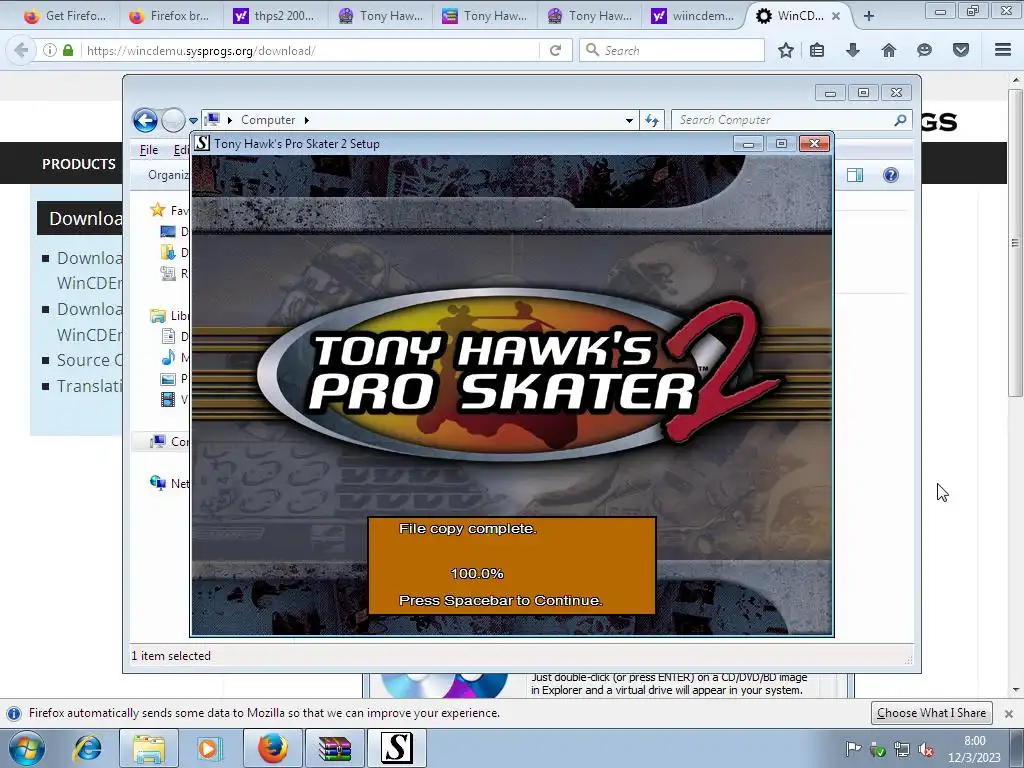Click the 'Source C...' link on the webpage
The width and height of the screenshot is (1024, 768).
click(89, 360)
